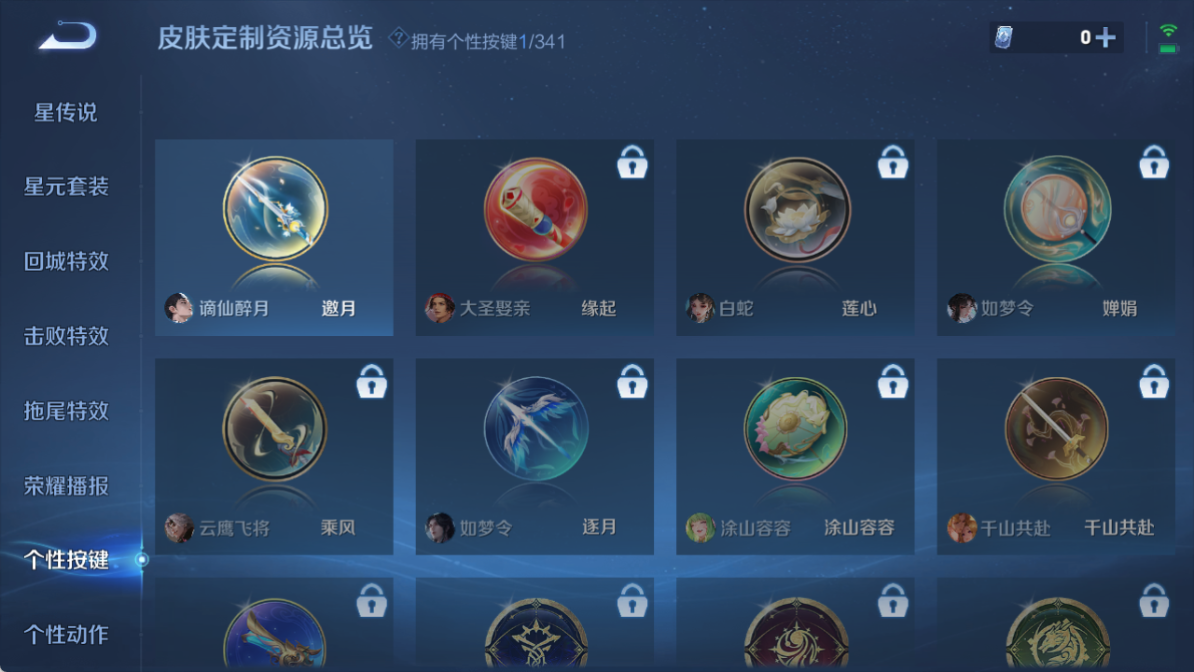The width and height of the screenshot is (1194, 672).
Task: Click the lock icon on 缘起 card
Action: coord(632,162)
